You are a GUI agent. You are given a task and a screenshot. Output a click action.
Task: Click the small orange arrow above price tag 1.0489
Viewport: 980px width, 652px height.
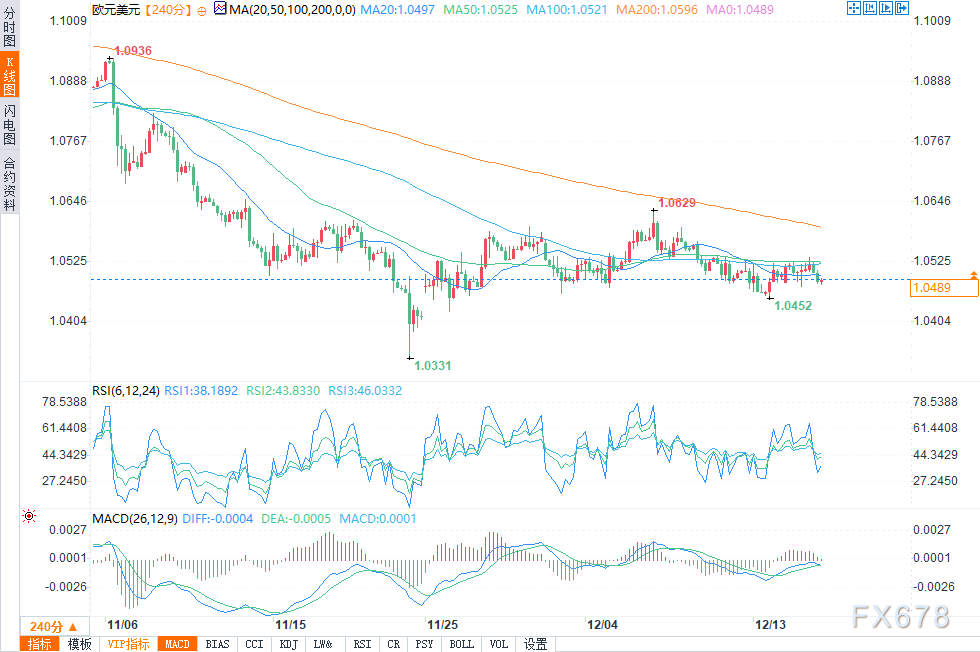[974, 275]
